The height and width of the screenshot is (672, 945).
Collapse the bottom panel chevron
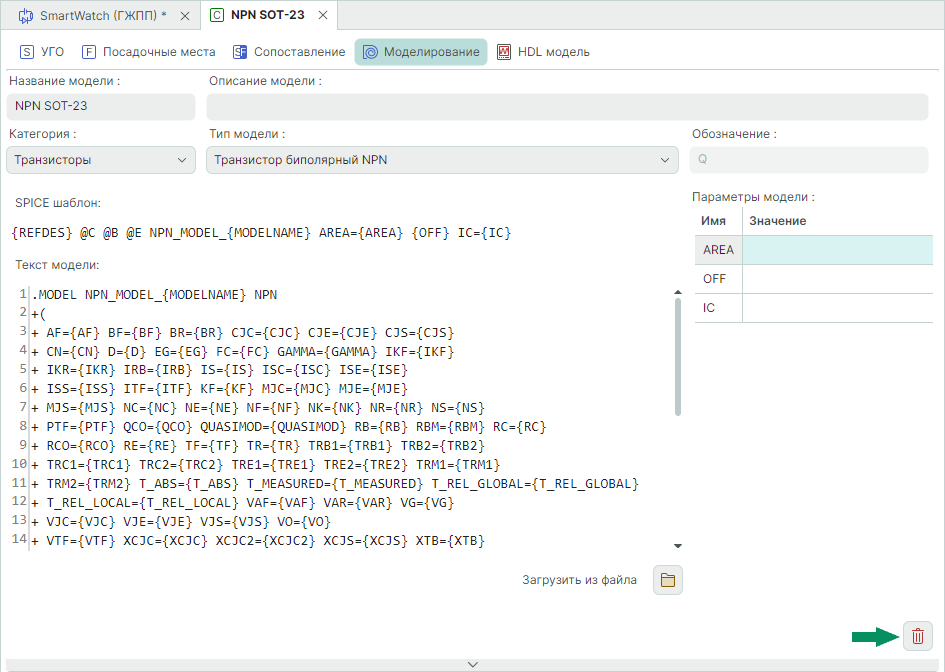(473, 664)
